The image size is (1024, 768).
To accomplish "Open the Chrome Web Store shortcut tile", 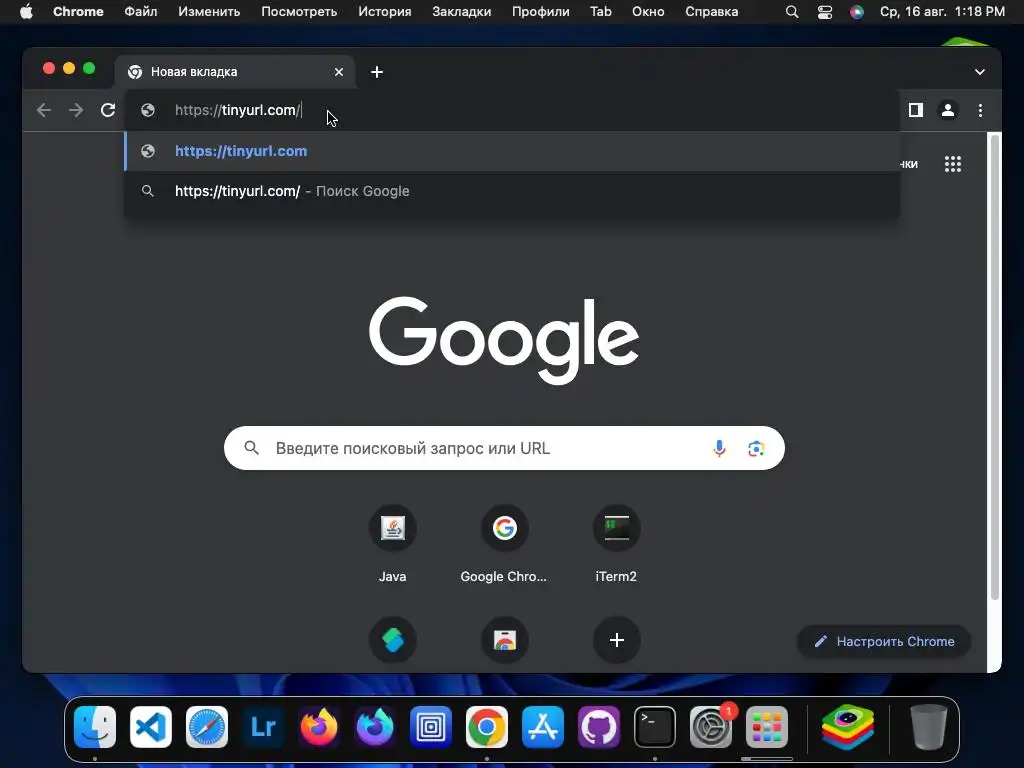I will pyautogui.click(x=504, y=640).
